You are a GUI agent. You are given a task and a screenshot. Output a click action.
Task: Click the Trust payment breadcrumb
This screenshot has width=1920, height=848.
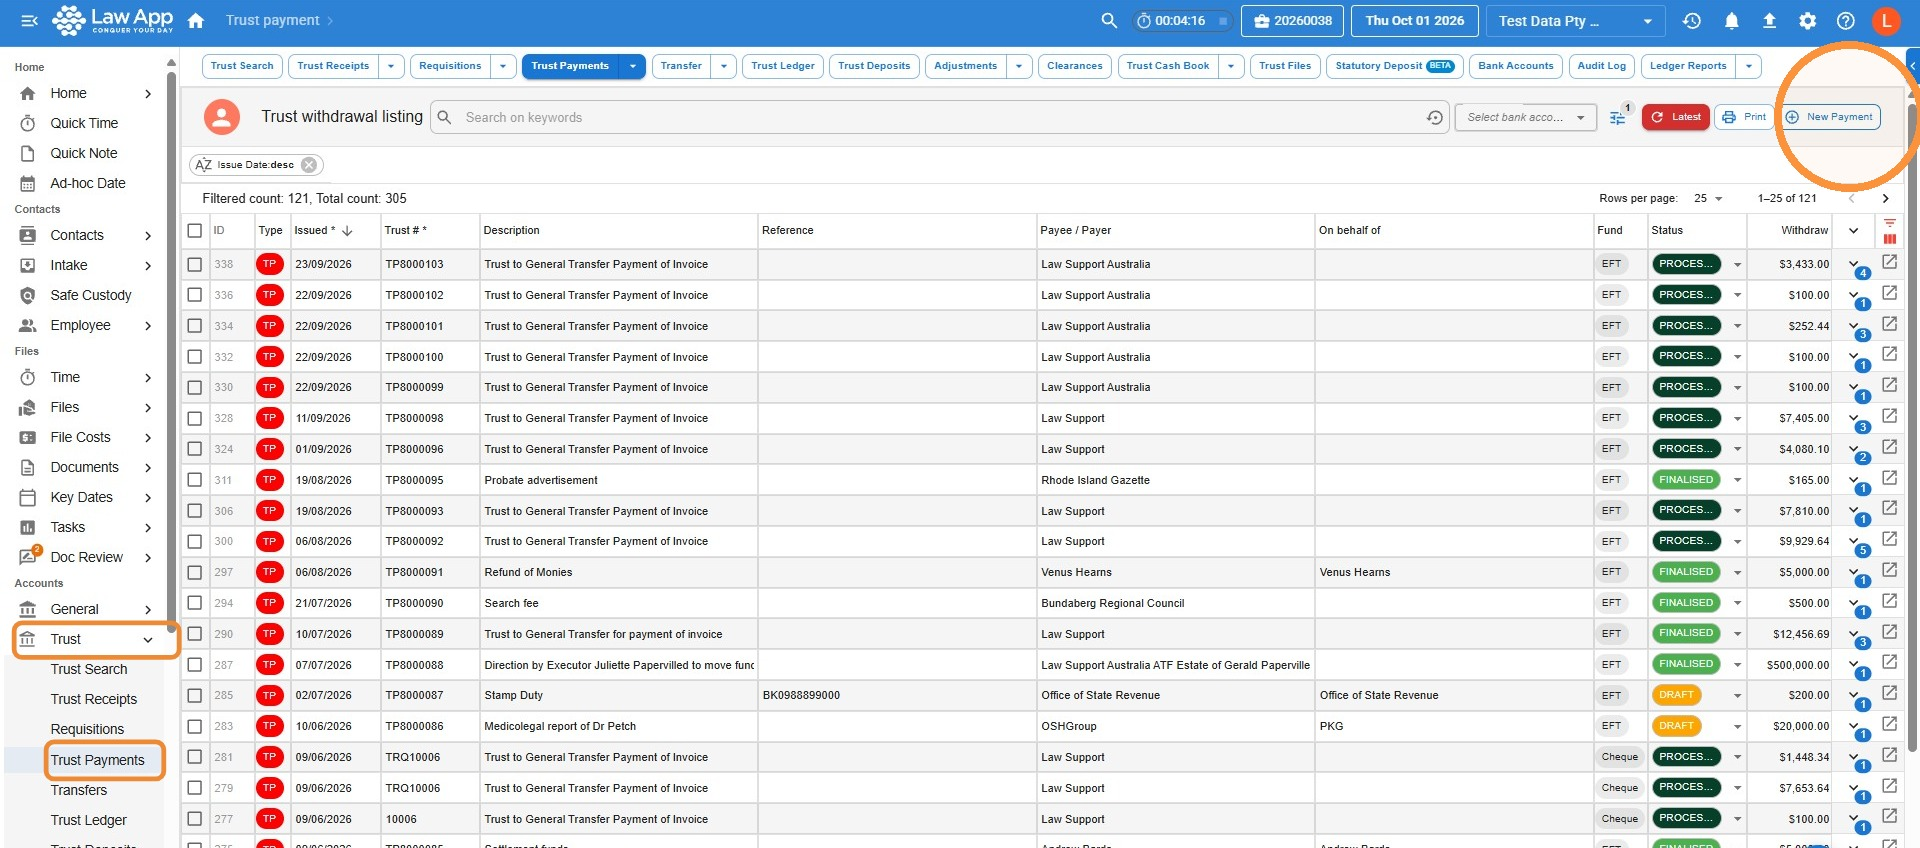272,21
